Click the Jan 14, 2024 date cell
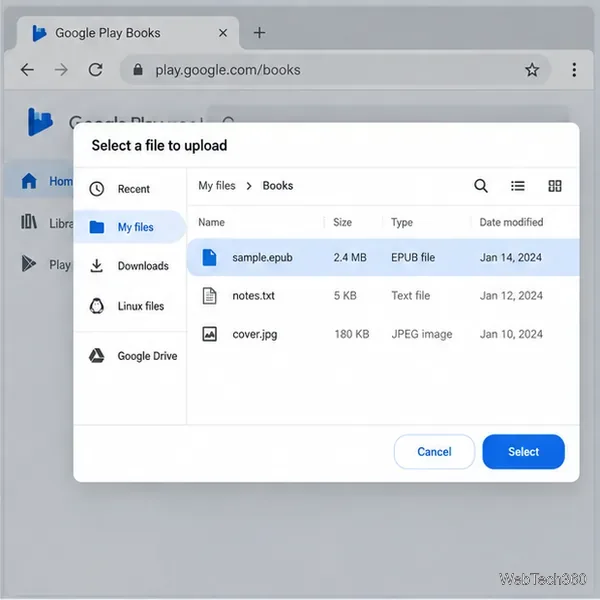Viewport: 600px width, 600px height. pos(511,258)
